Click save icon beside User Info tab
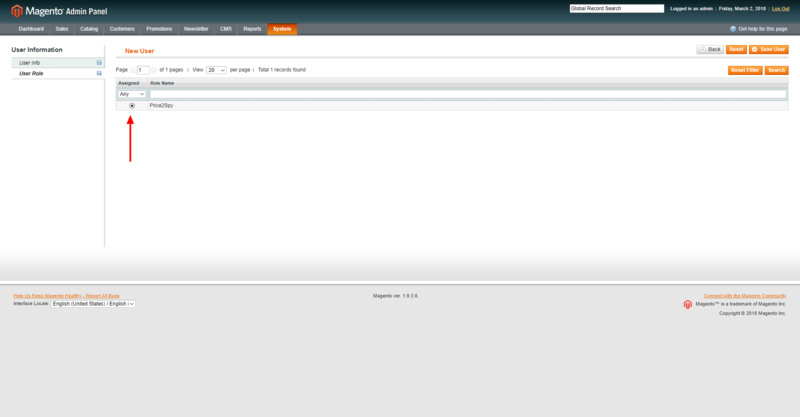Image resolution: width=800 pixels, height=417 pixels. [99, 63]
